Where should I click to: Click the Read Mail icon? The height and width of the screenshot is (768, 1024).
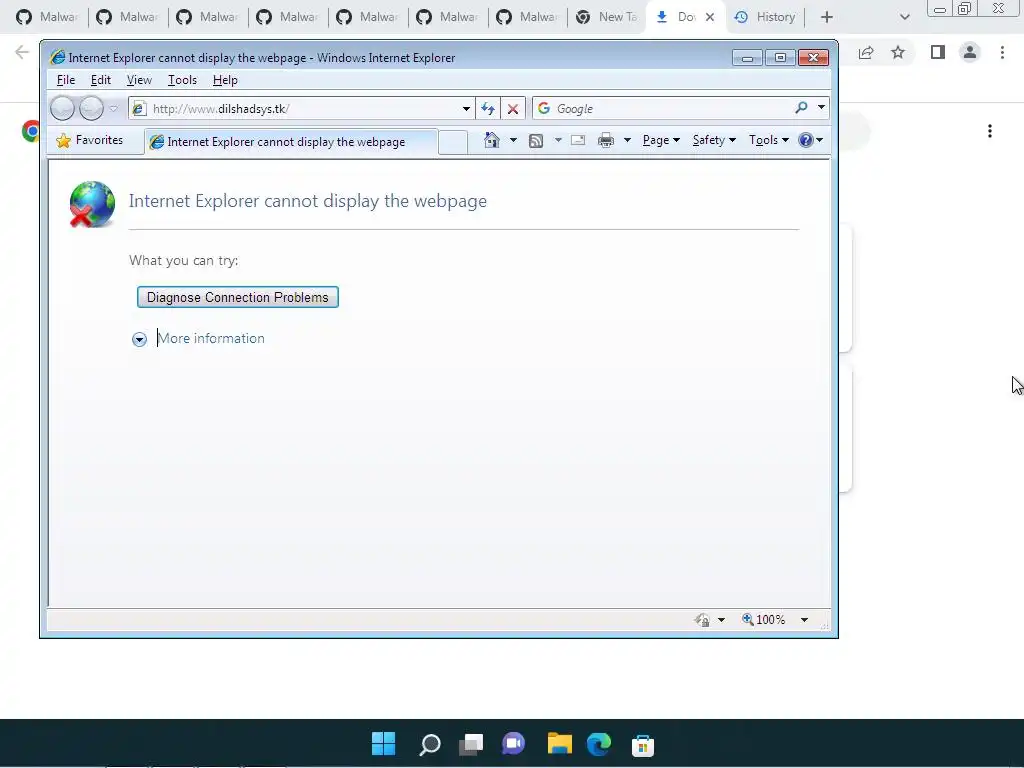(x=578, y=140)
